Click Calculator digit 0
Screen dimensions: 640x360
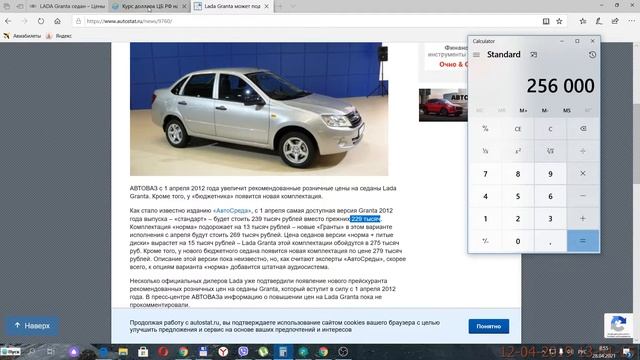[518, 241]
